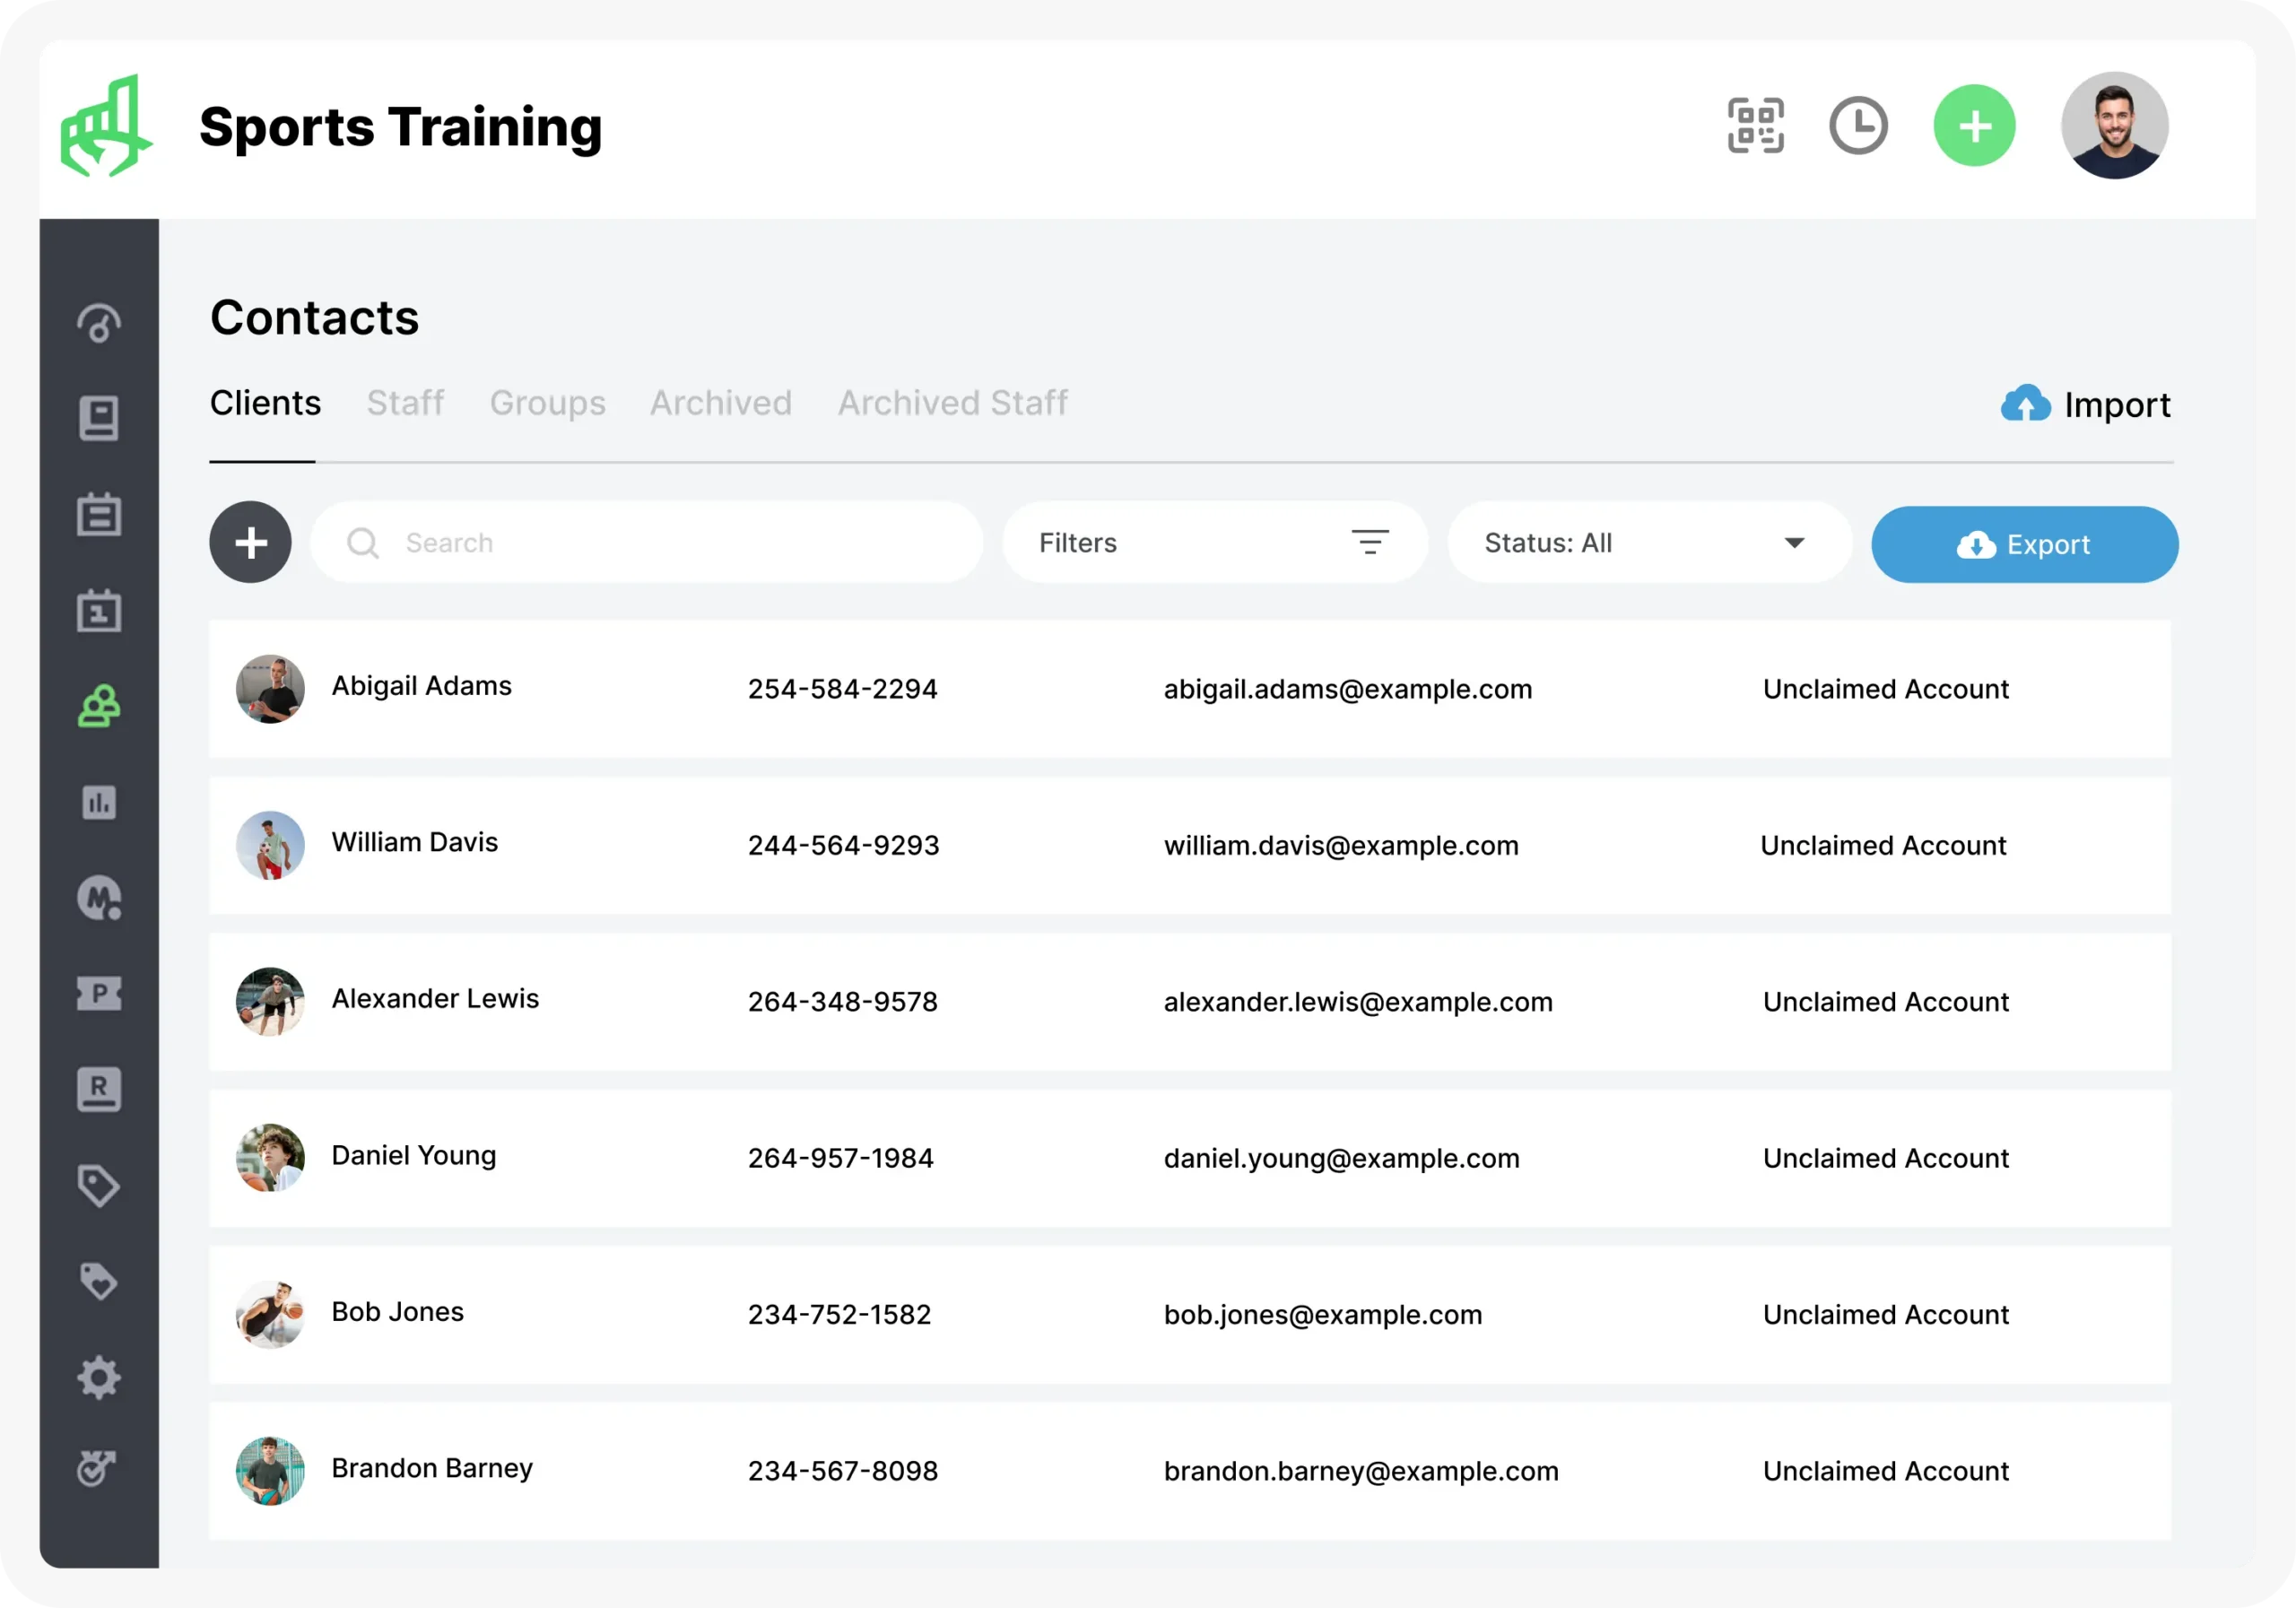This screenshot has height=1608, width=2296.
Task: Open the QR code scanner icon
Action: (1755, 126)
